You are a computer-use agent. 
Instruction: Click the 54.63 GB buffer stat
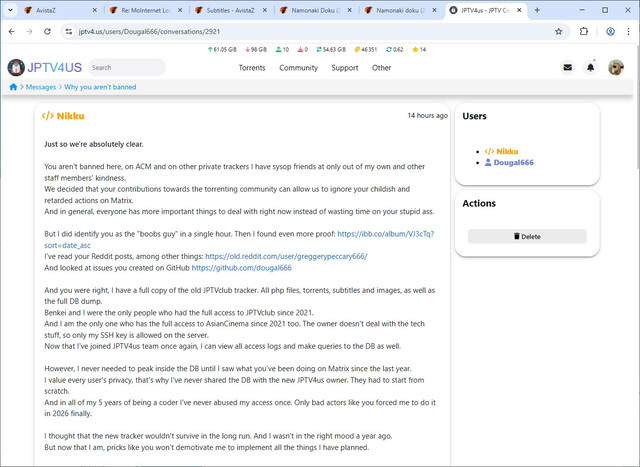(331, 49)
